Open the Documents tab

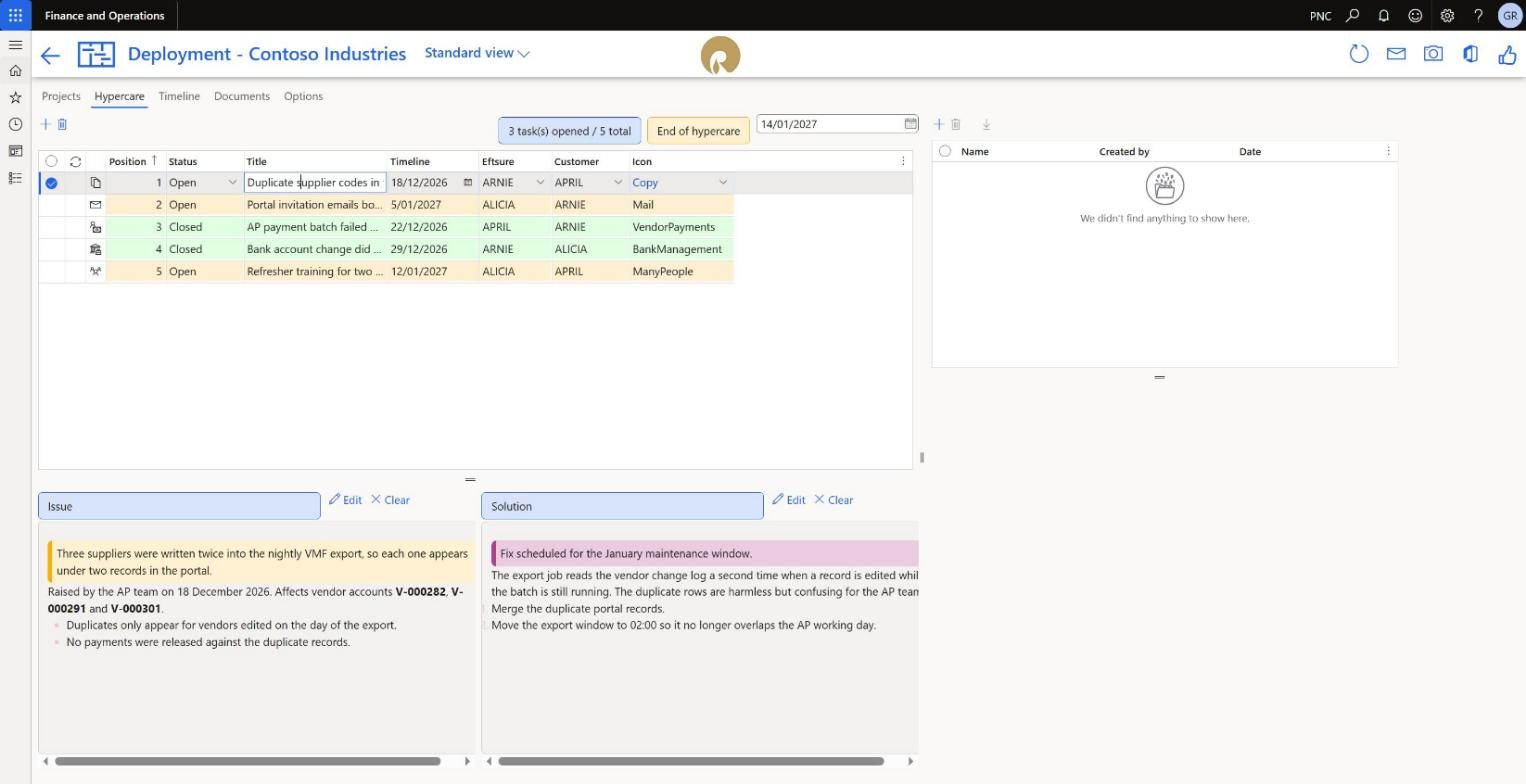pos(242,96)
